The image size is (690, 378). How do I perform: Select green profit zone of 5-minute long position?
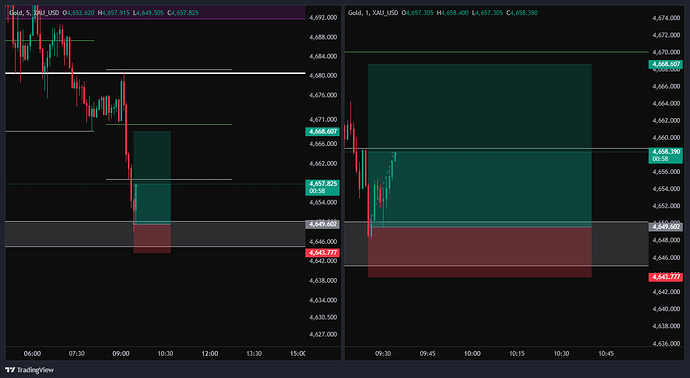152,178
